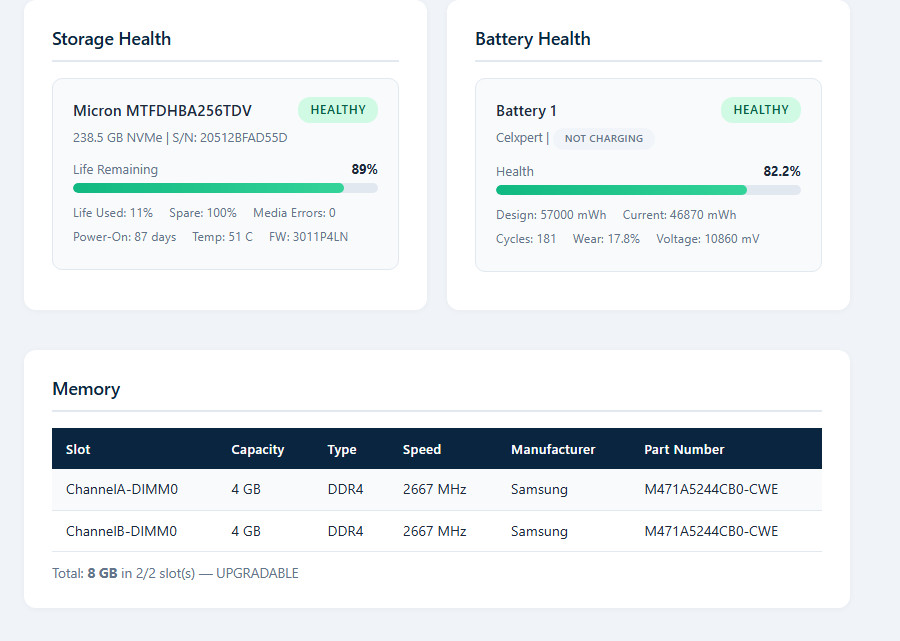
Task: Click the Cycles: 181 stat
Action: coord(526,239)
